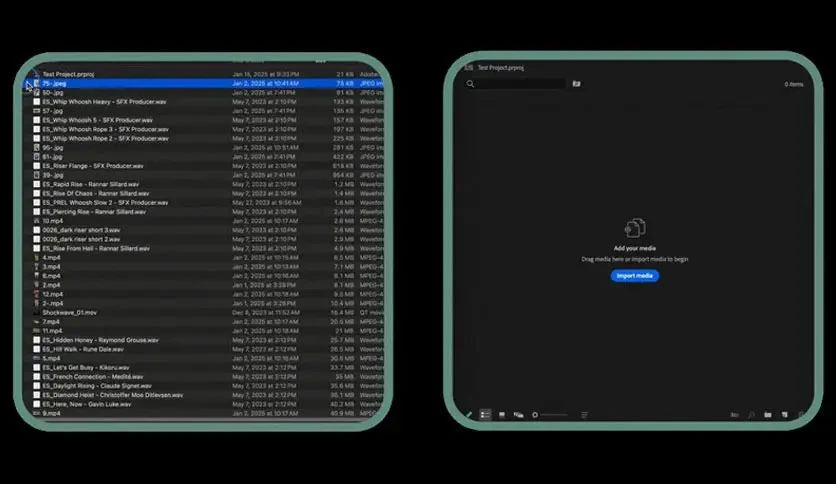
Task: Click the 12.mp4 video thumbnail icon
Action: (x=37, y=294)
